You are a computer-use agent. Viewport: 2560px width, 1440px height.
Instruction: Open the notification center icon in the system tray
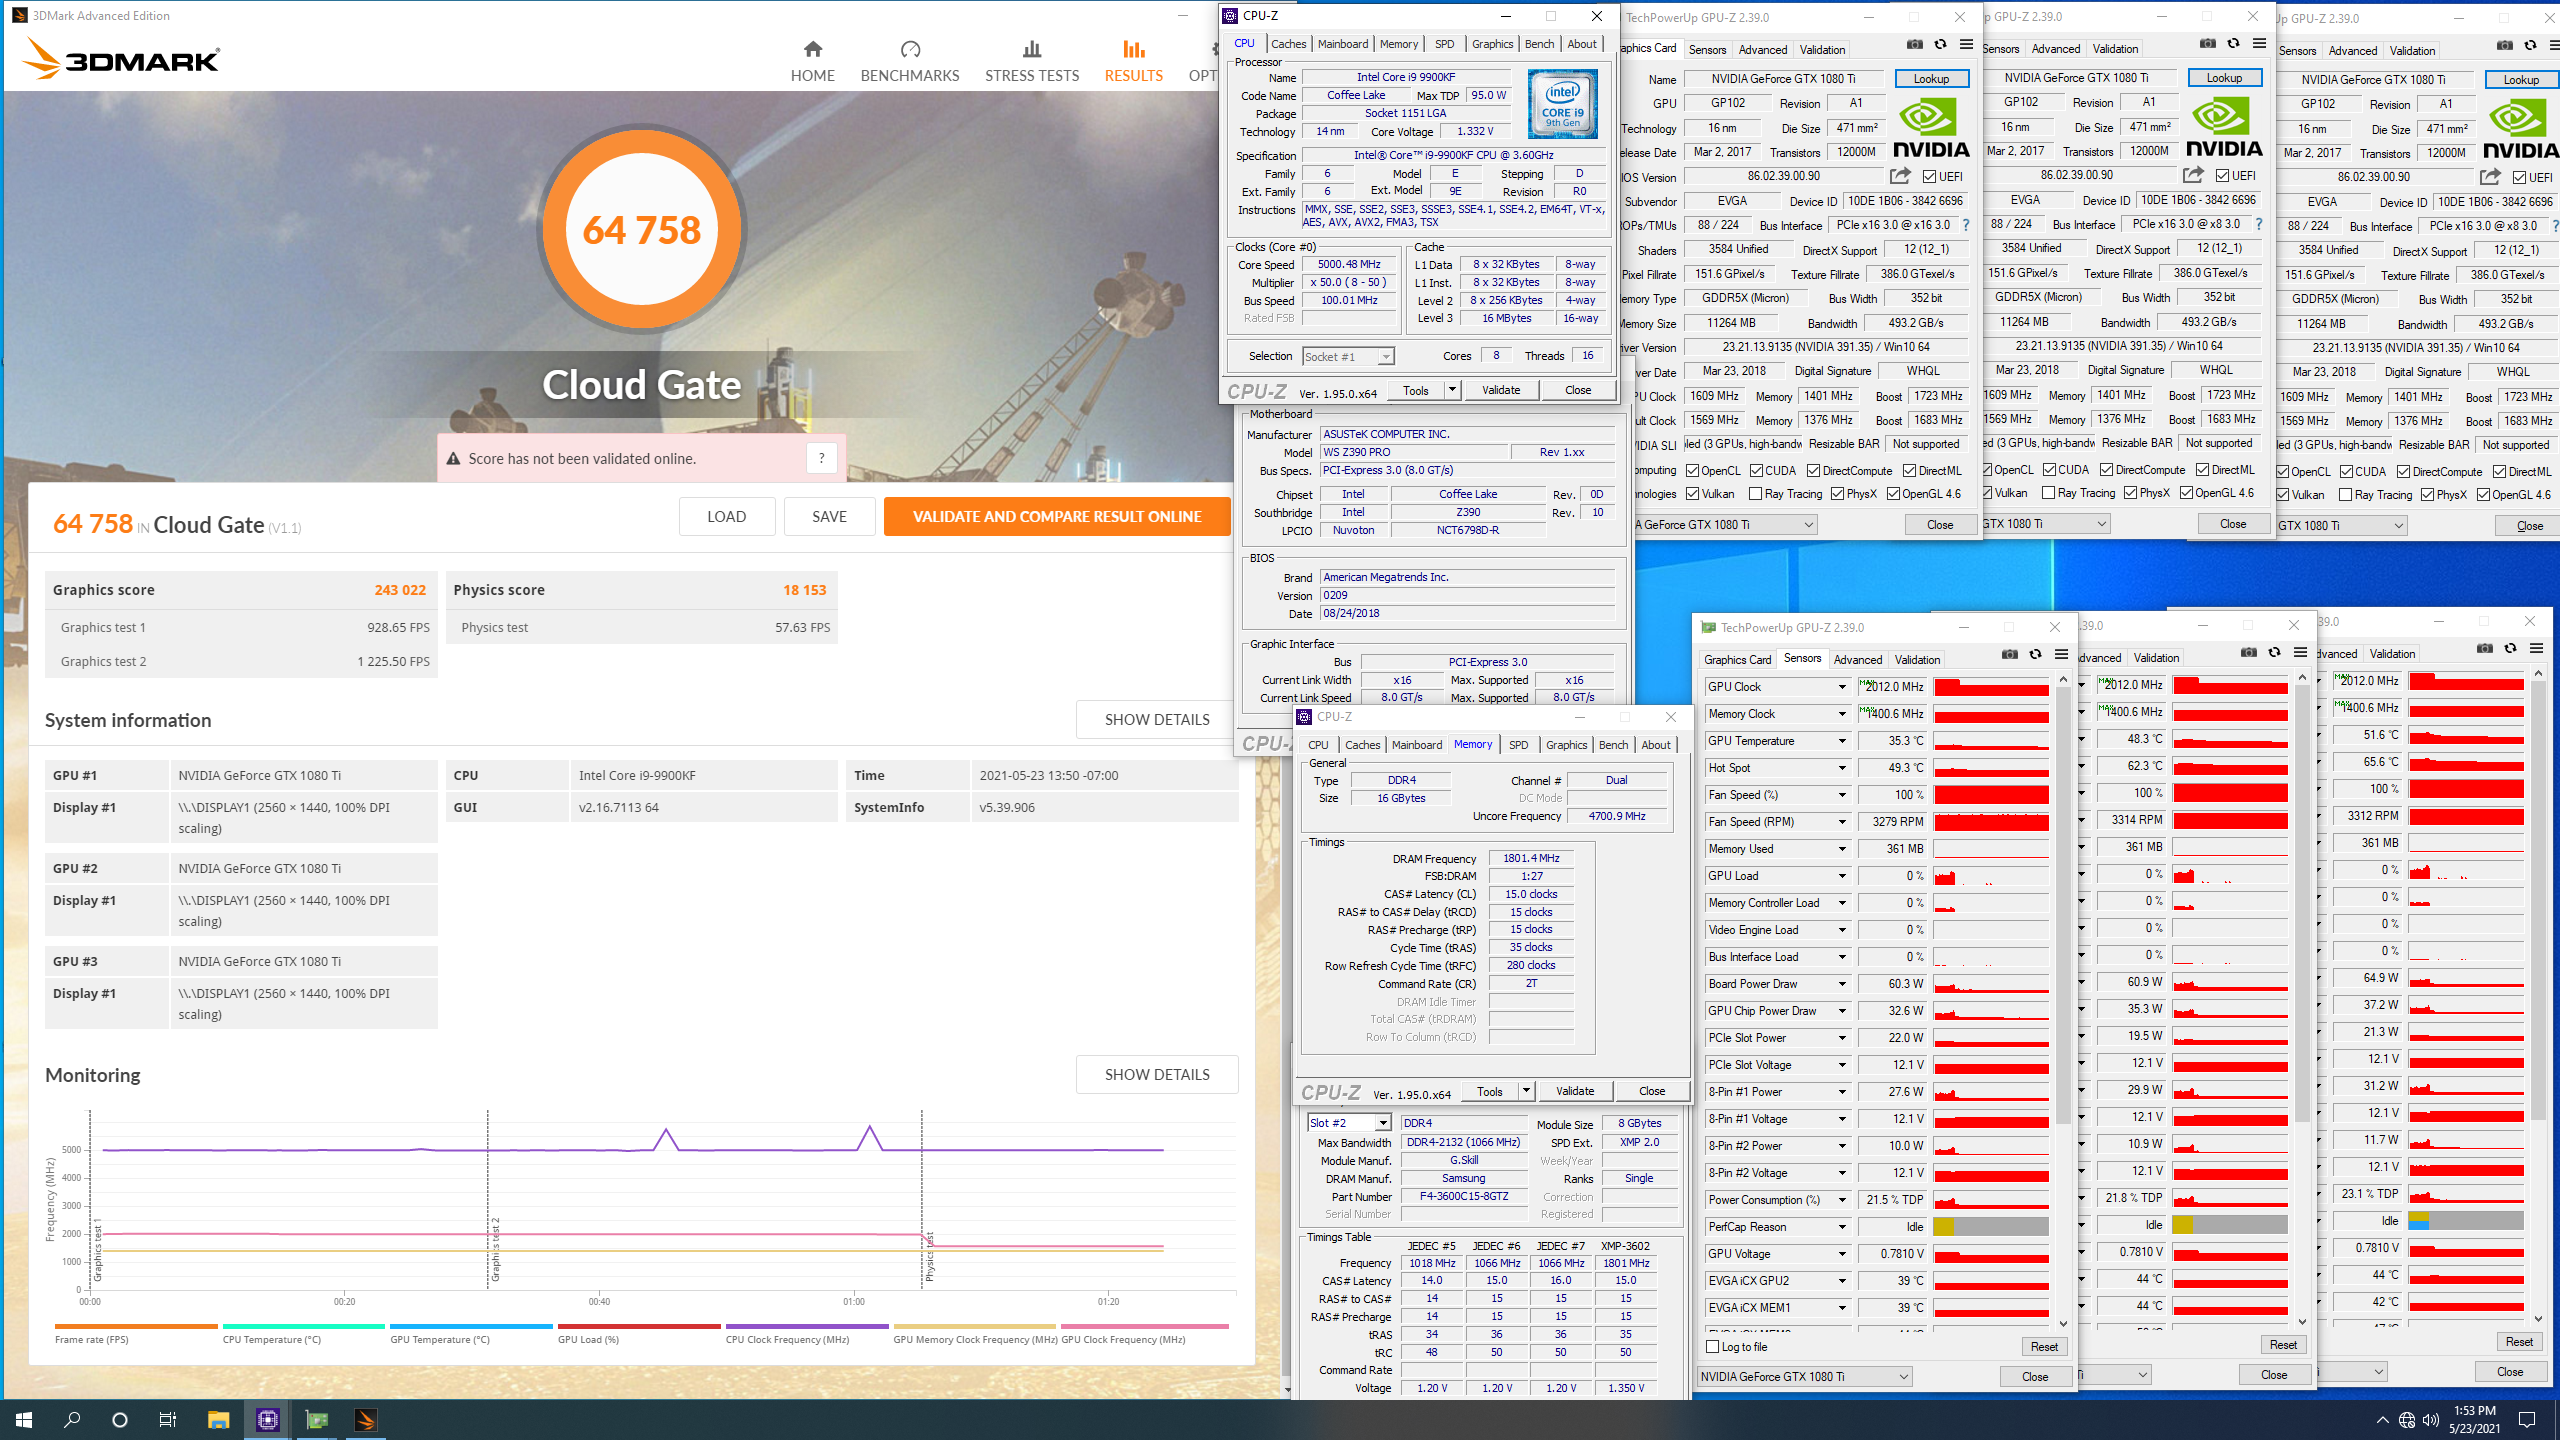(x=2527, y=1419)
